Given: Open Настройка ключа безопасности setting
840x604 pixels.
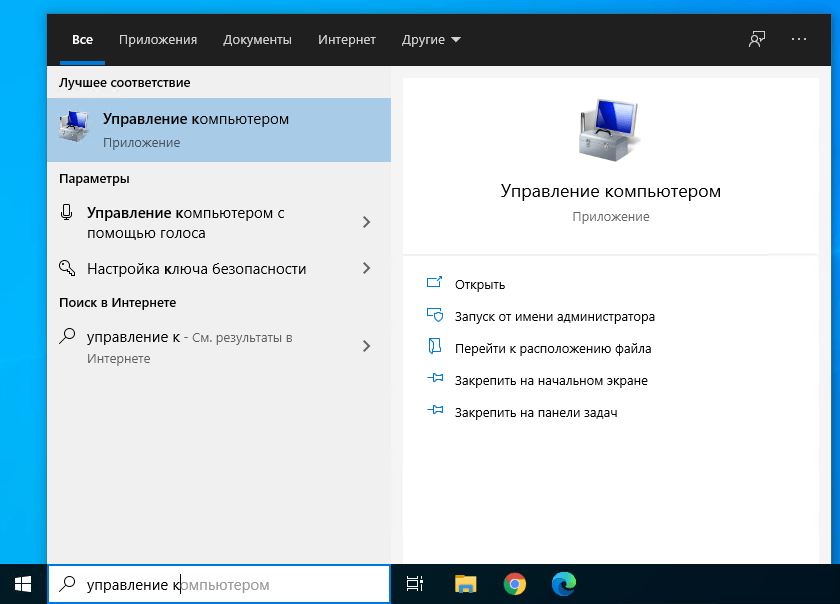Looking at the screenshot, I should pos(219,269).
